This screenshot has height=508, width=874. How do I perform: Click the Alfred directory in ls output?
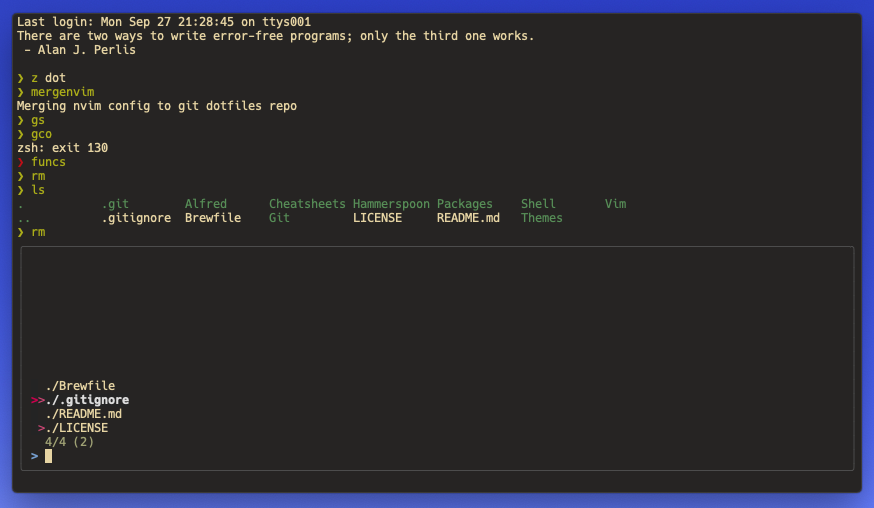point(206,204)
